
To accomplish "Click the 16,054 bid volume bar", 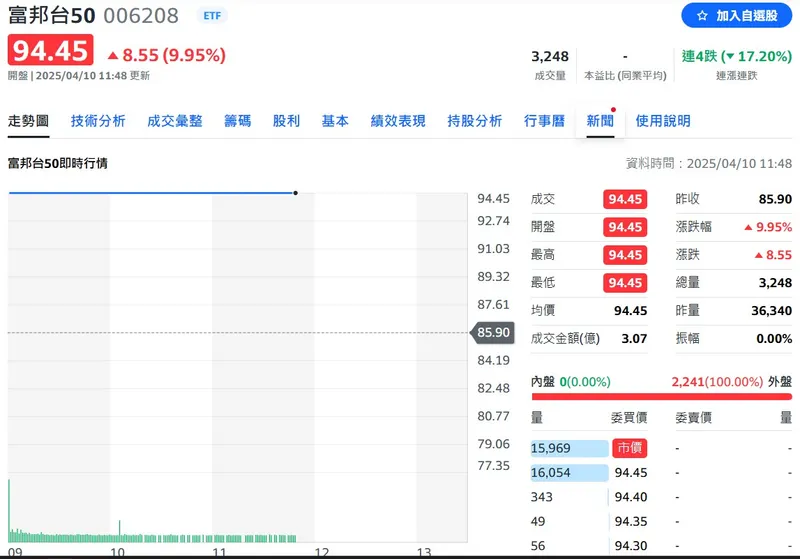I will pyautogui.click(x=568, y=473).
